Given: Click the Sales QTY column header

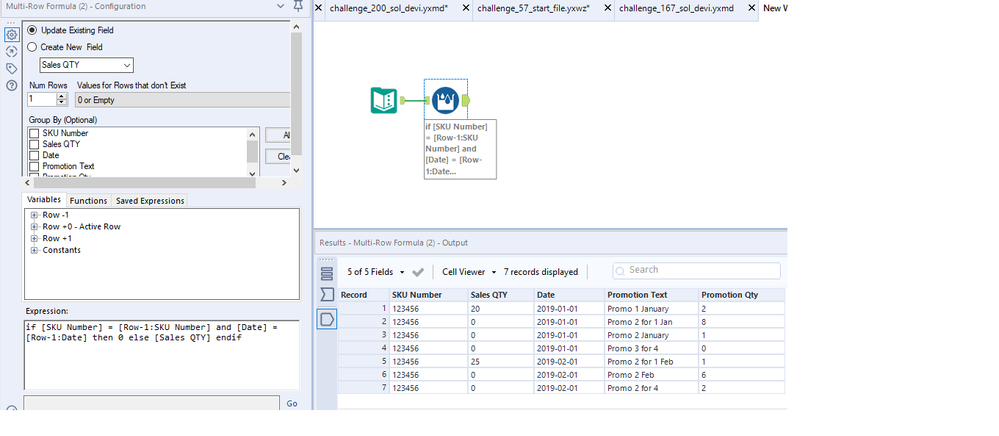Looking at the screenshot, I should click(500, 295).
